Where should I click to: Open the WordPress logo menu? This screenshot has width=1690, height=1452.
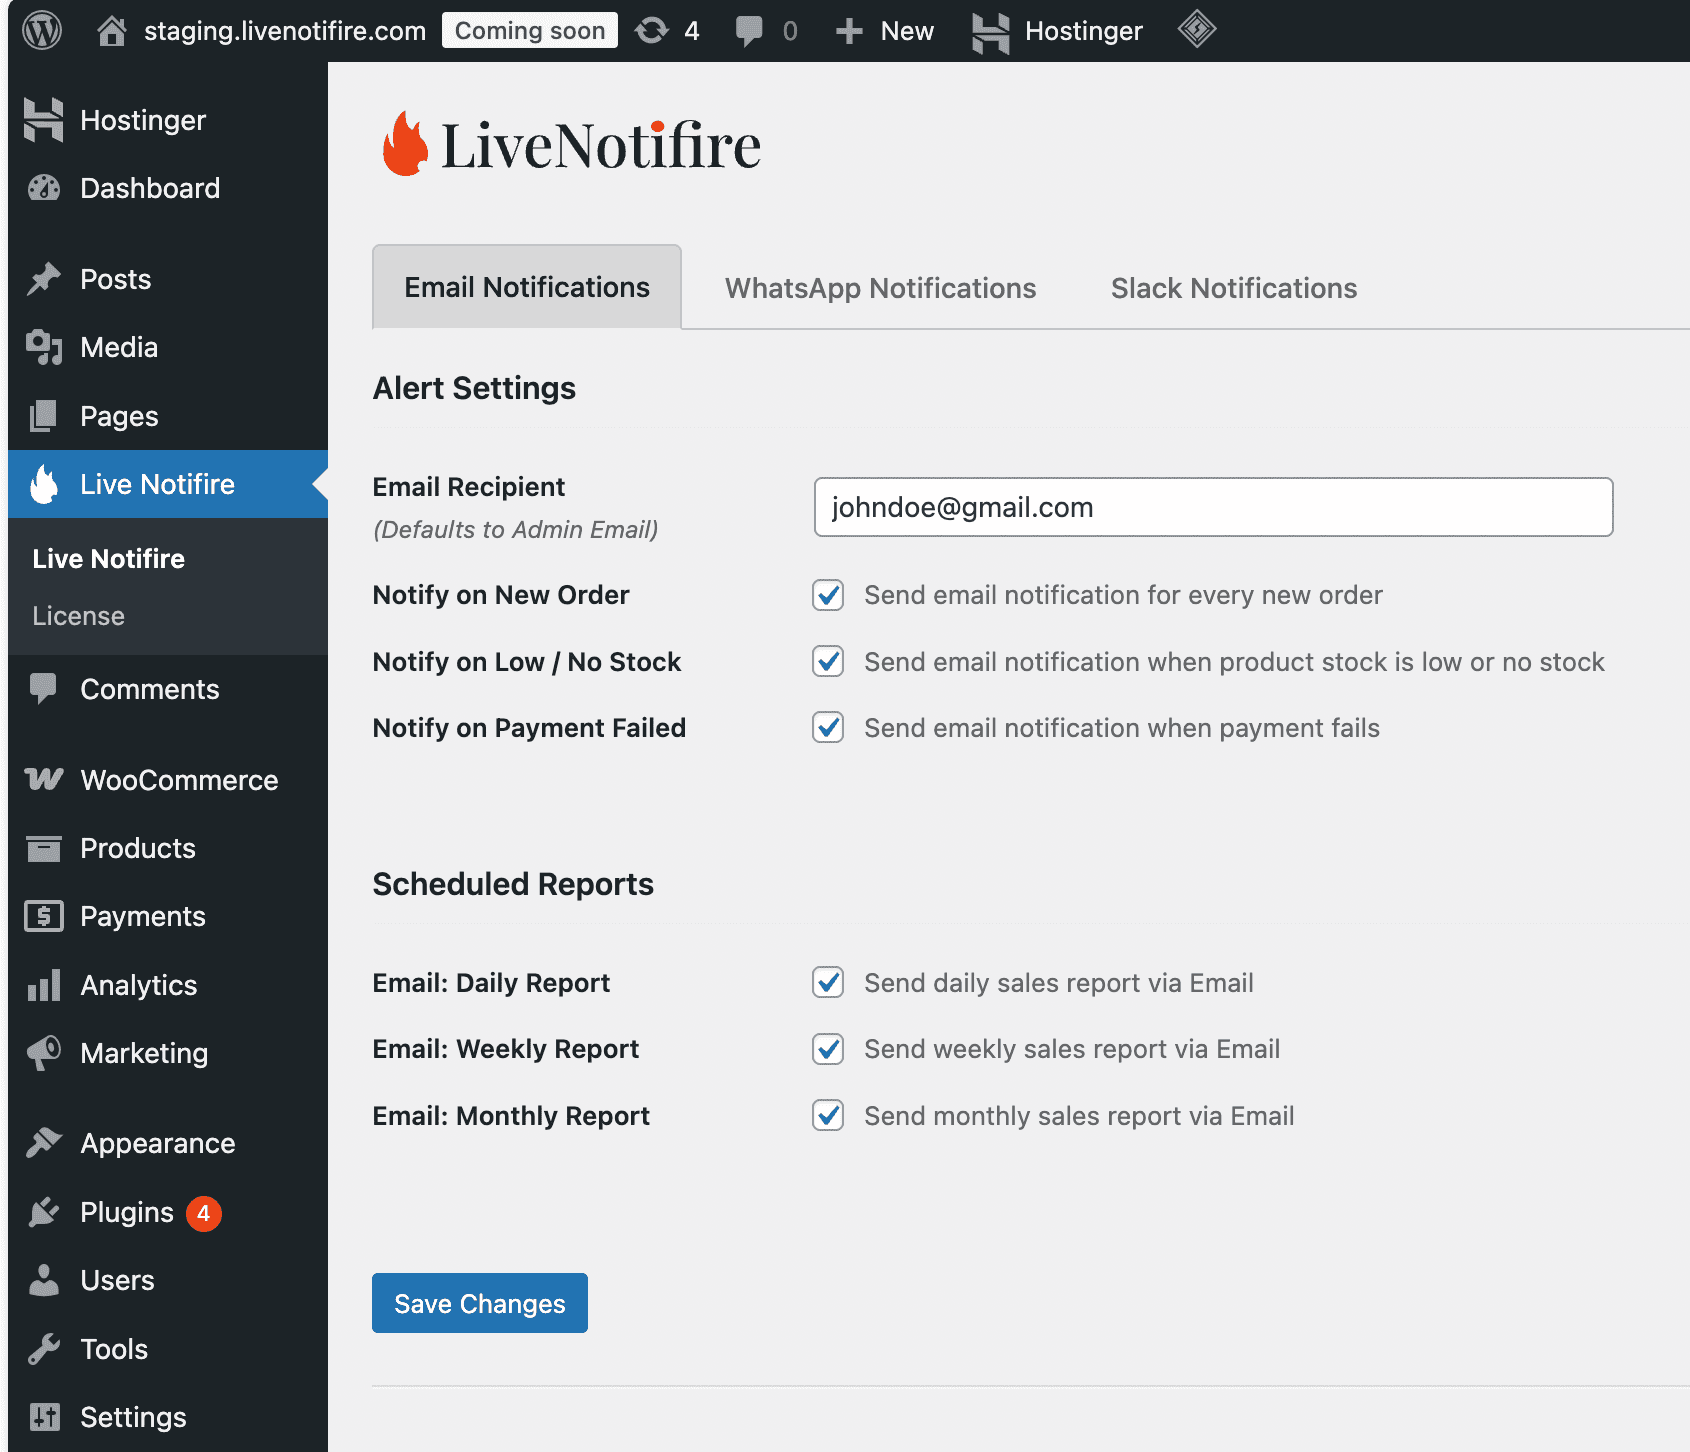(41, 30)
